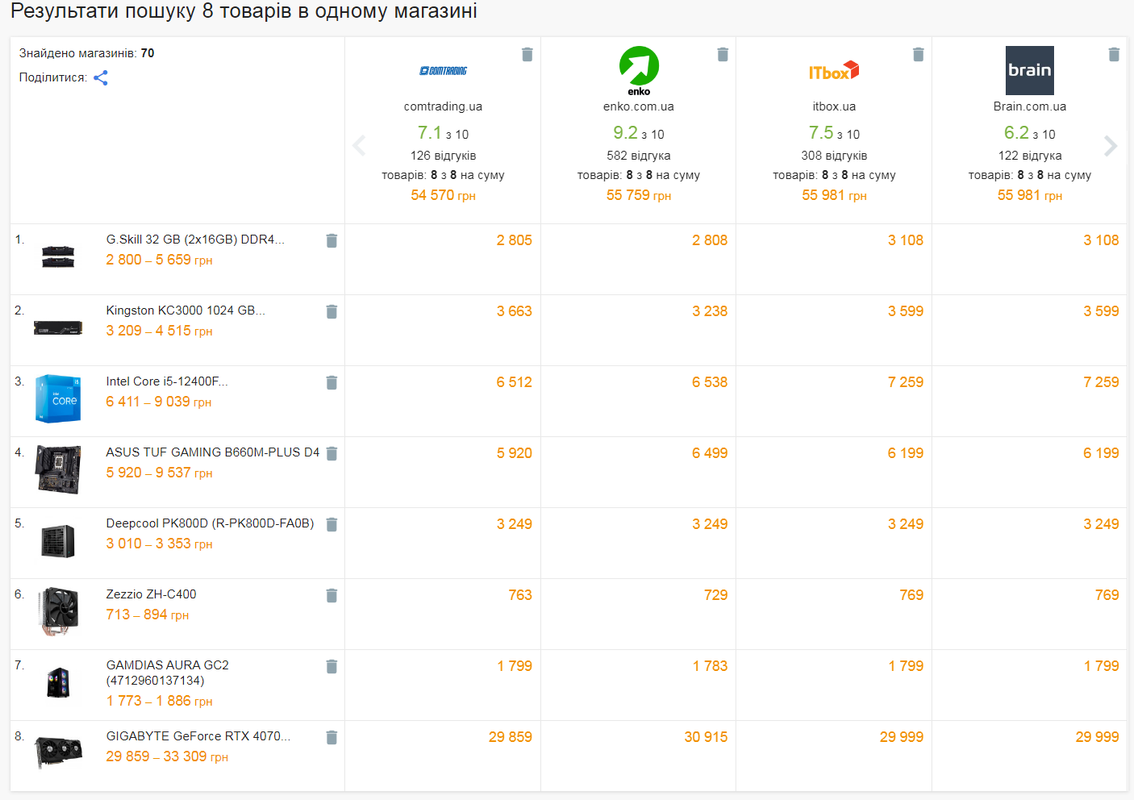
Task: Open GIGABYTE graphics card thumbnail
Action: pos(58,753)
